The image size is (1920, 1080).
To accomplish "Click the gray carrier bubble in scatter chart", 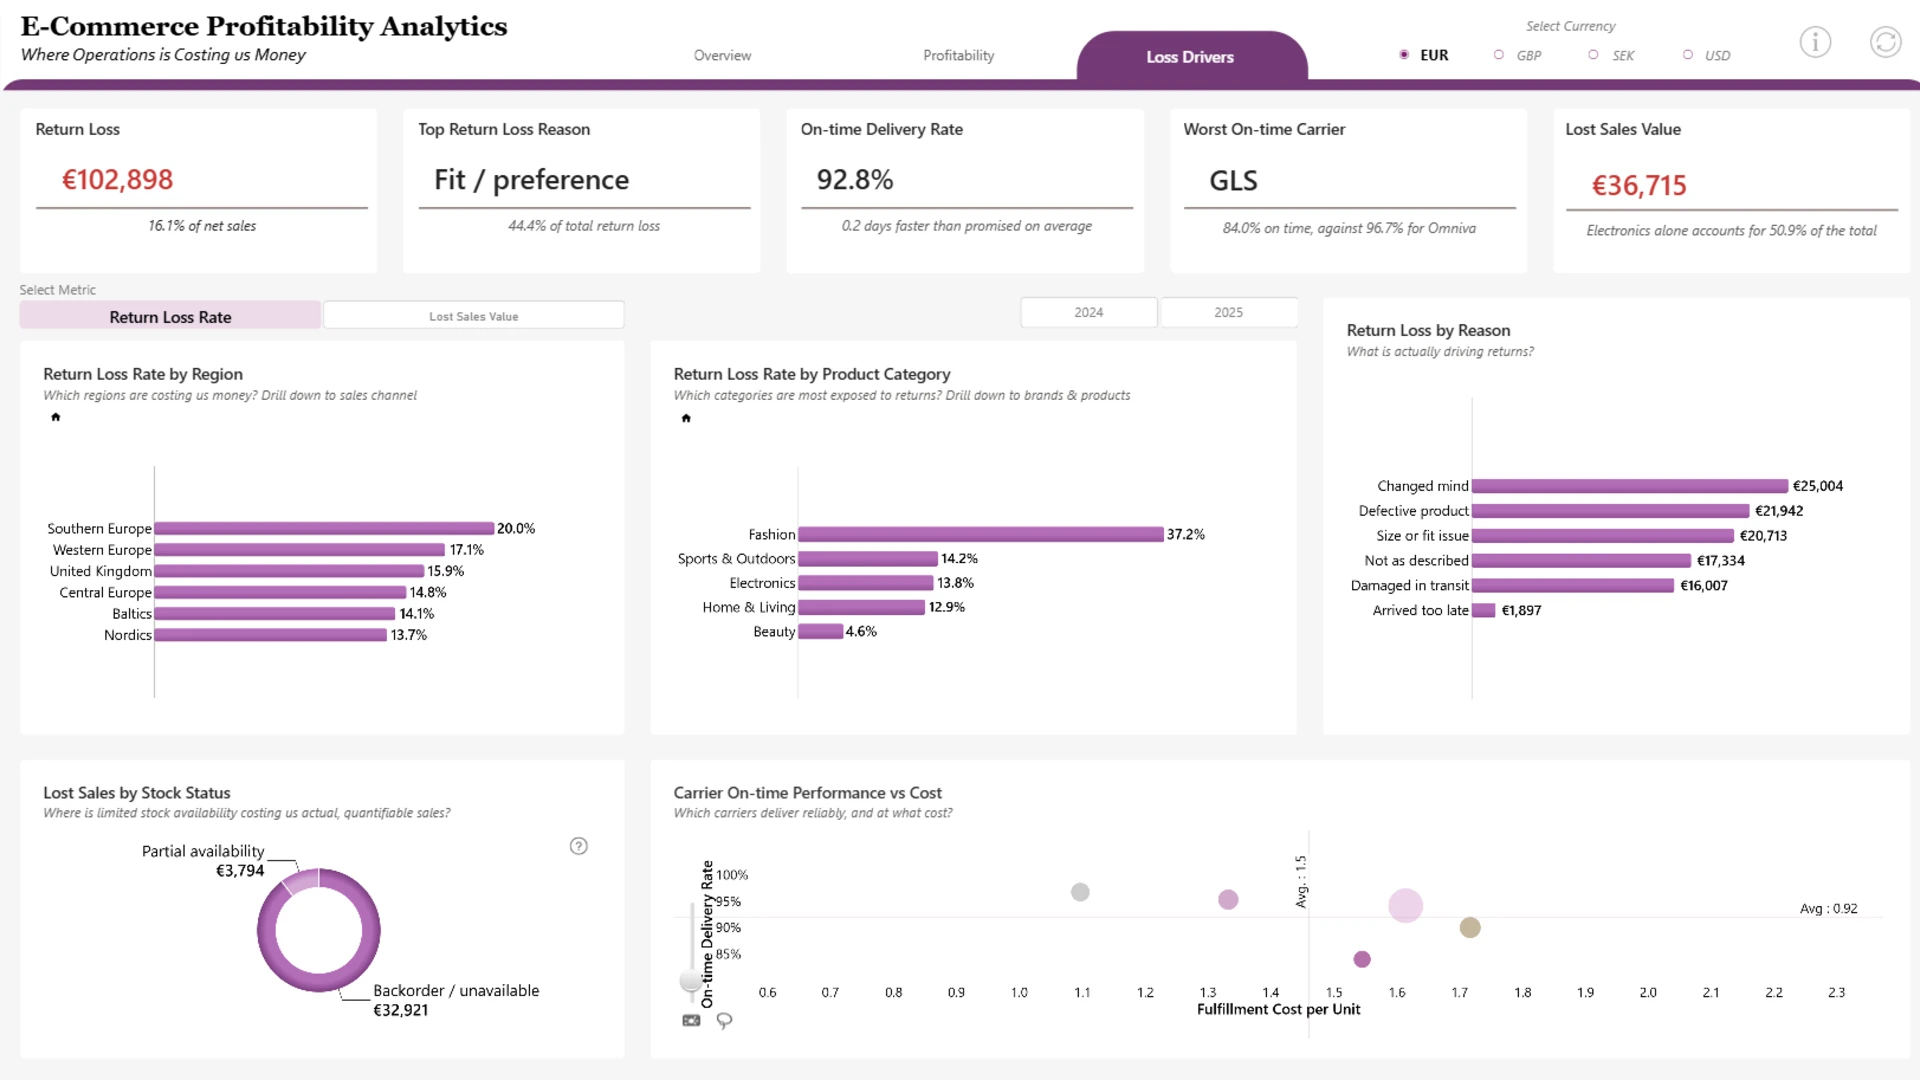I will coord(1080,892).
